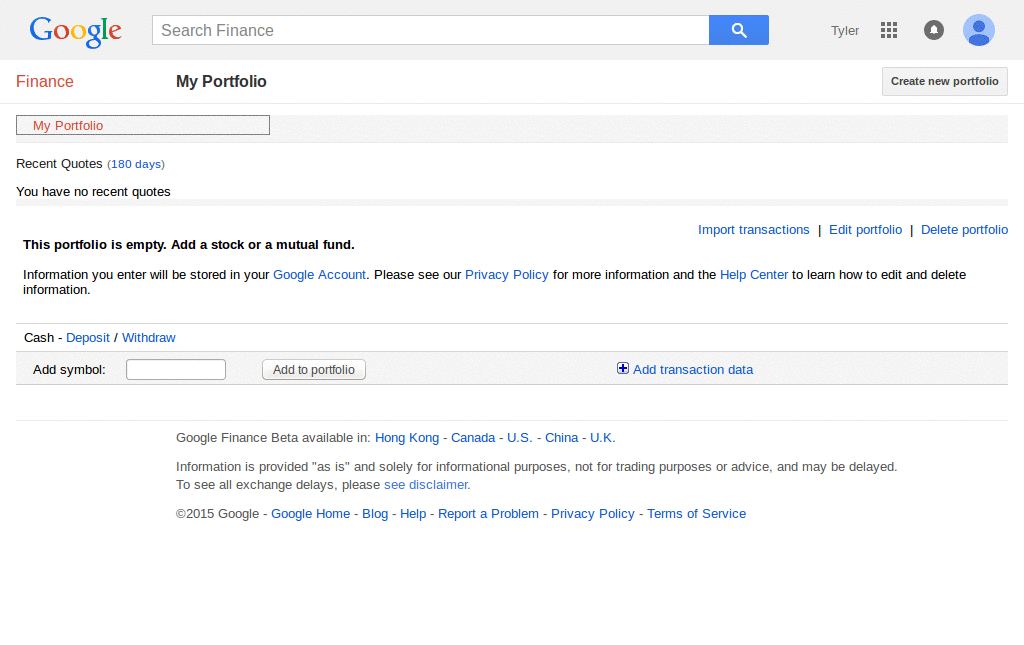
Task: Click the Deposit cash link
Action: pyautogui.click(x=88, y=338)
